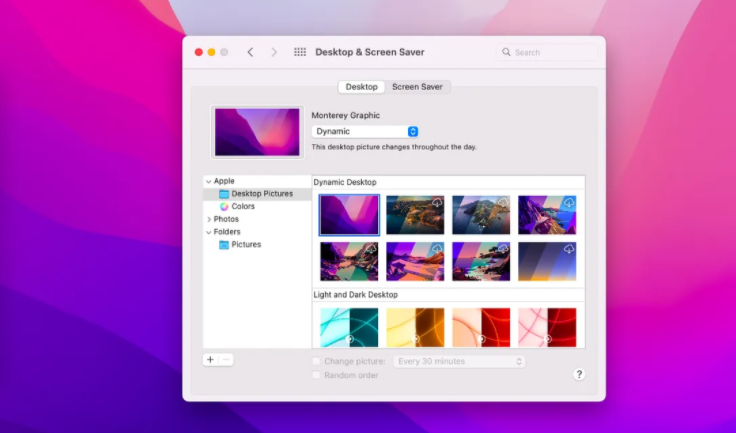The height and width of the screenshot is (433, 736).
Task: Go back with the left chevron arrow
Action: [250, 52]
